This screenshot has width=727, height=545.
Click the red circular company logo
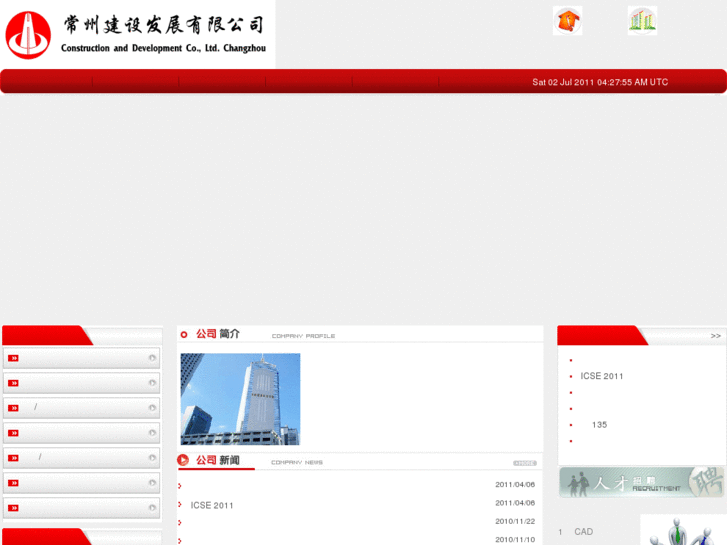pyautogui.click(x=28, y=35)
